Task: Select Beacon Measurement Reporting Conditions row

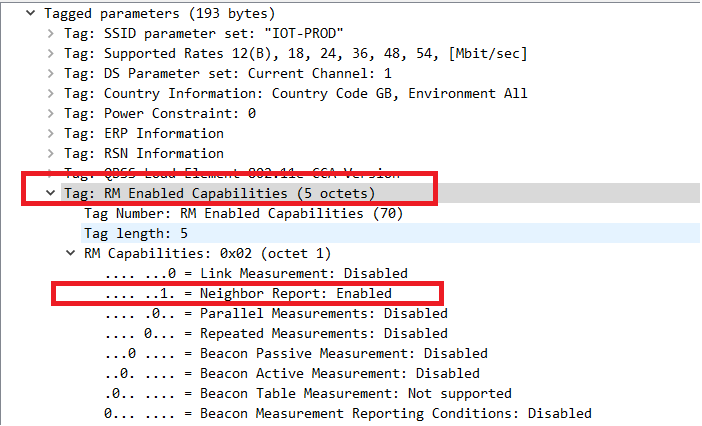Action: [x=348, y=413]
